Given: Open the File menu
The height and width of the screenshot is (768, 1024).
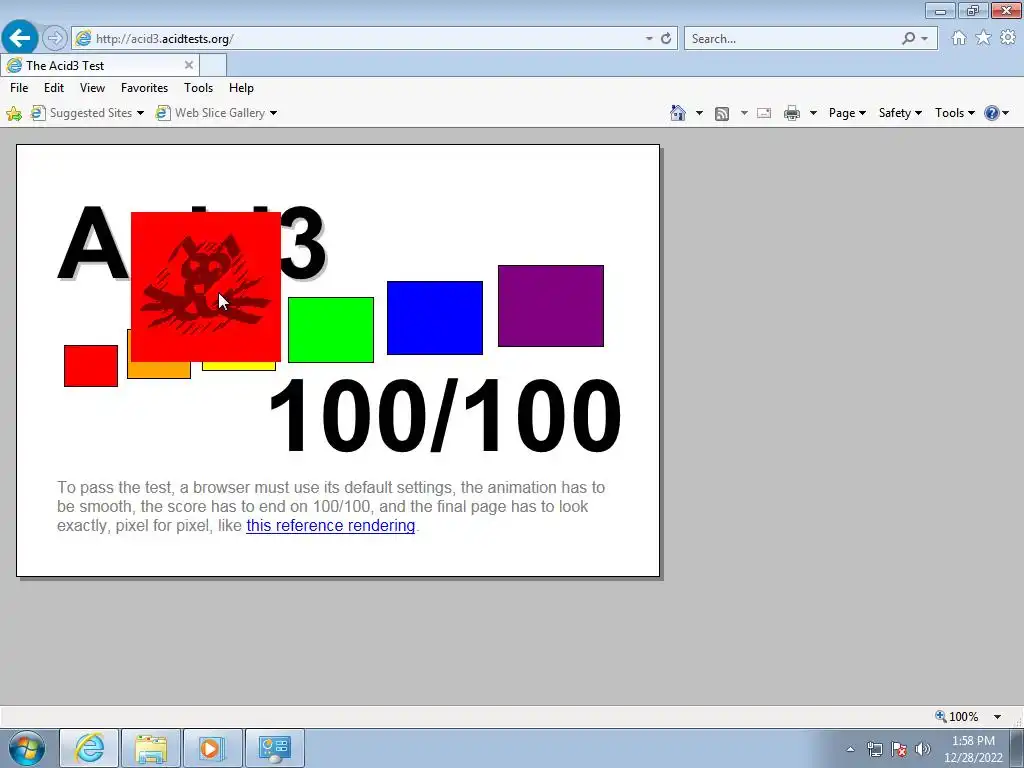Looking at the screenshot, I should tap(19, 88).
